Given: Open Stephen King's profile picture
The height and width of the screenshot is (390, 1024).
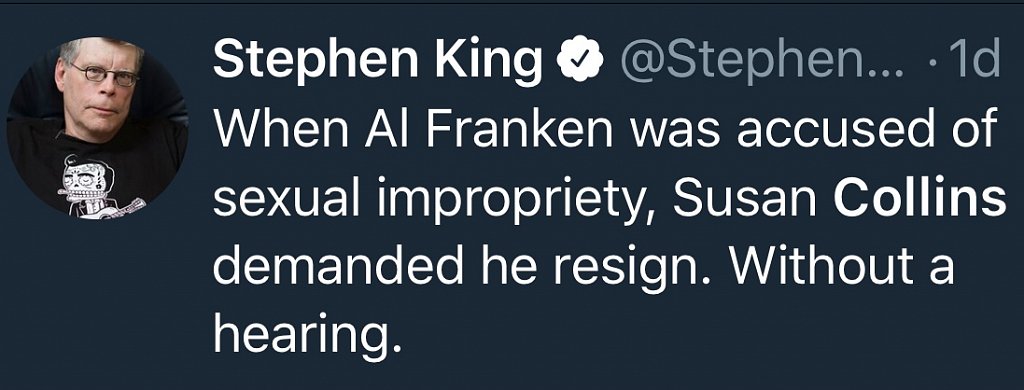Looking at the screenshot, I should pyautogui.click(x=97, y=127).
